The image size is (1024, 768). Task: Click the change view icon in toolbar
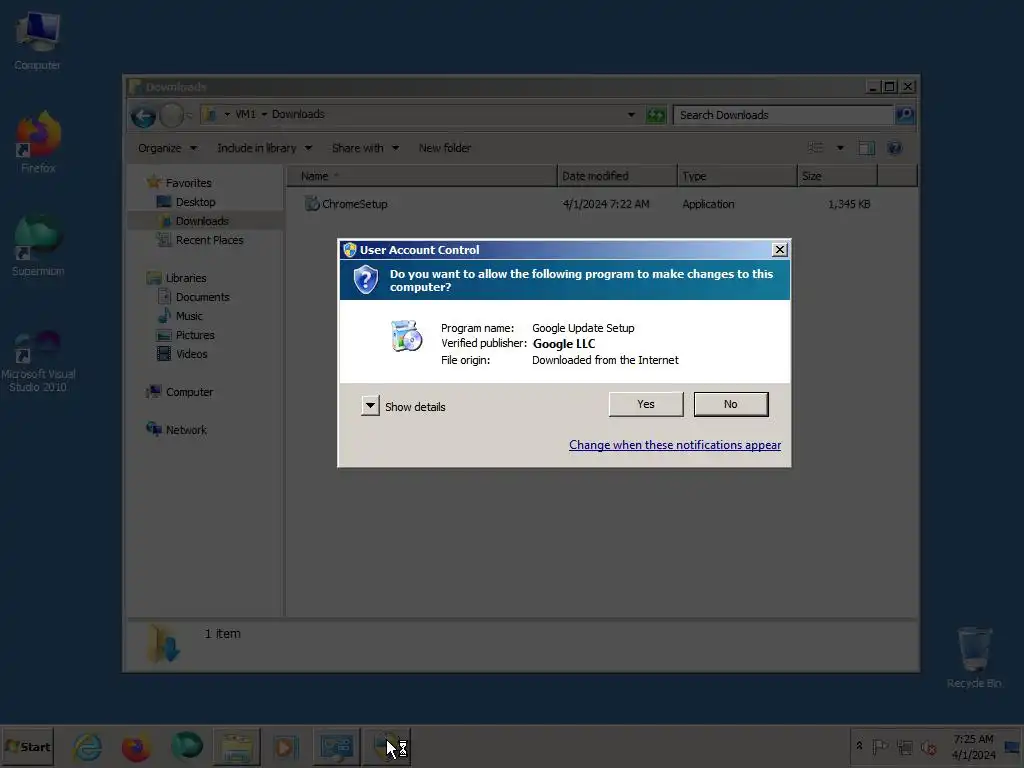(x=816, y=148)
